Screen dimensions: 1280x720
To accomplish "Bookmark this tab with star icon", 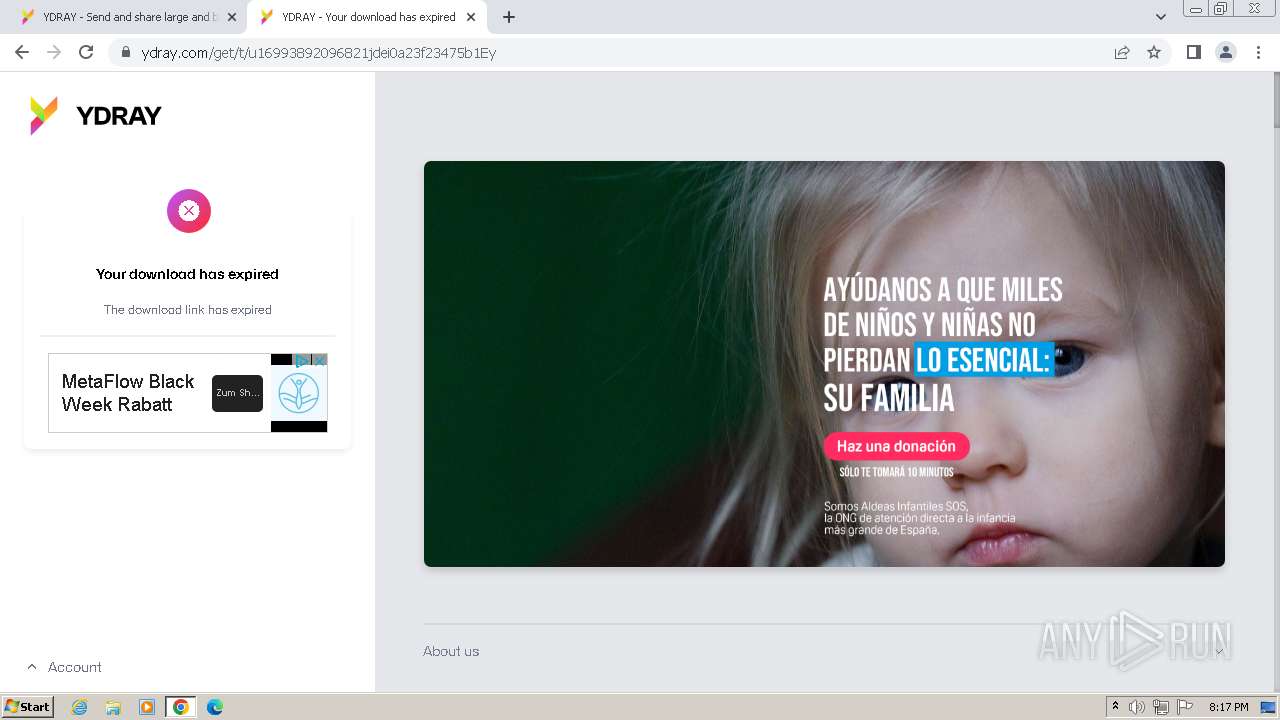I will point(1154,52).
